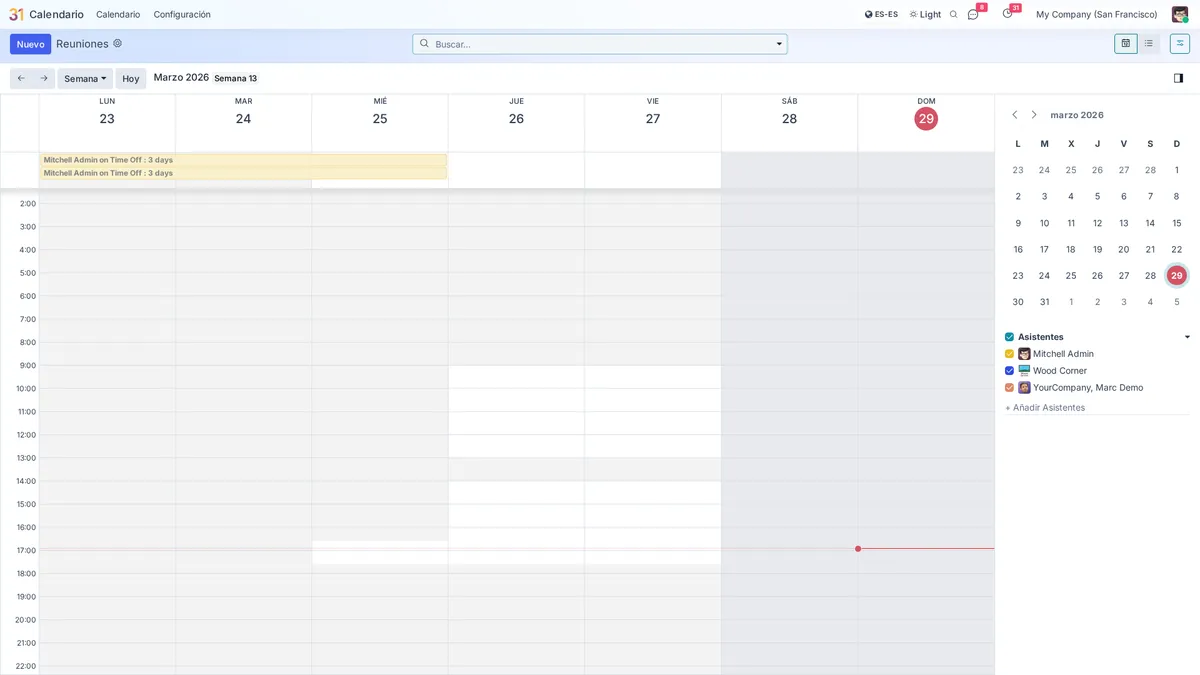The height and width of the screenshot is (675, 1200).
Task: Expand the search bar dropdown arrow
Action: click(779, 43)
